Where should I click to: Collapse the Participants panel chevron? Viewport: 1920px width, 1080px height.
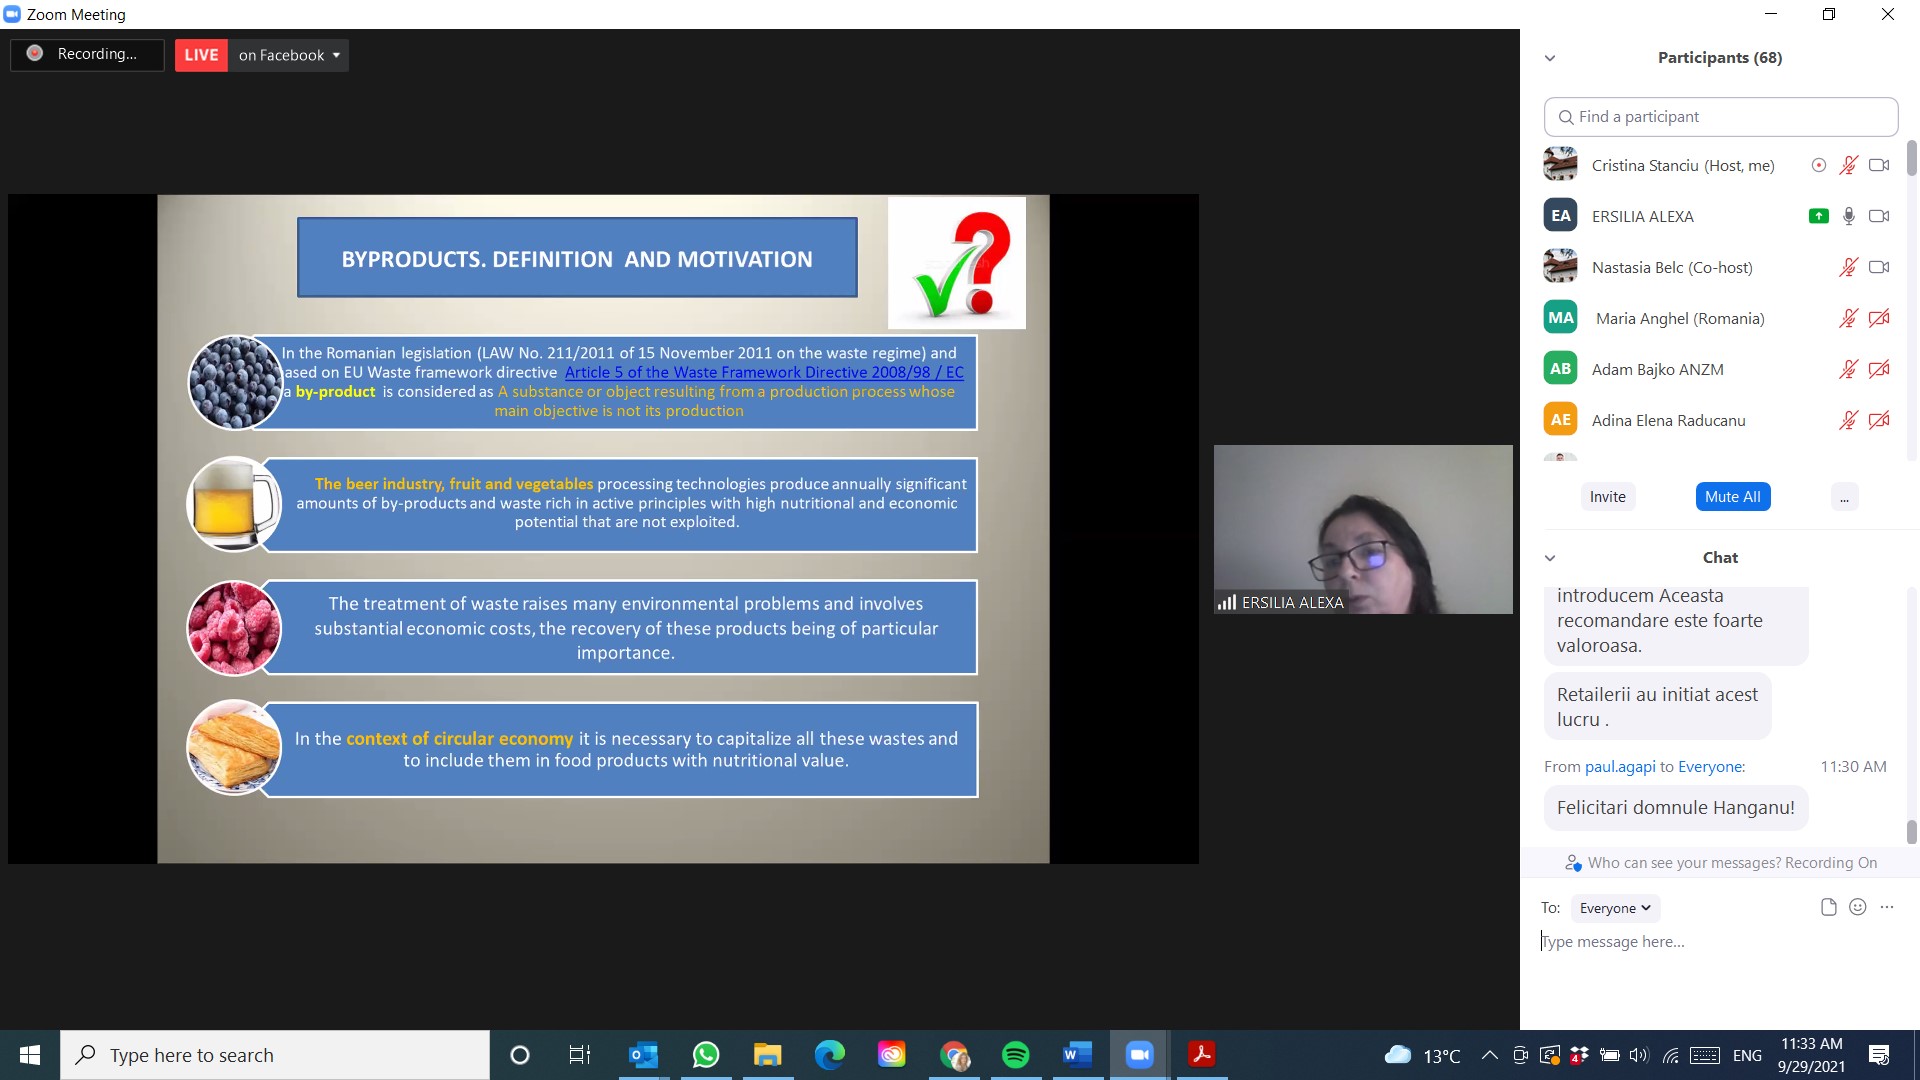[1550, 58]
